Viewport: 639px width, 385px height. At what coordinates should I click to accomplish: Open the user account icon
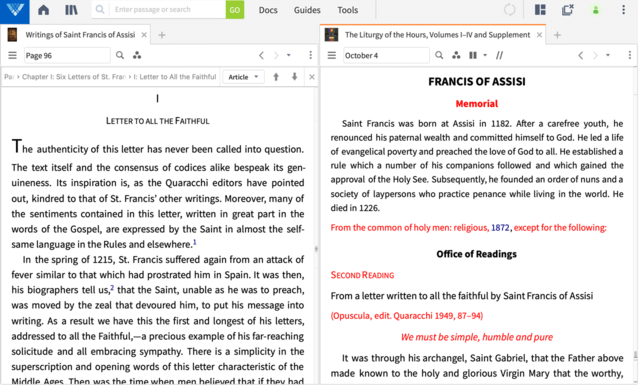(x=595, y=10)
